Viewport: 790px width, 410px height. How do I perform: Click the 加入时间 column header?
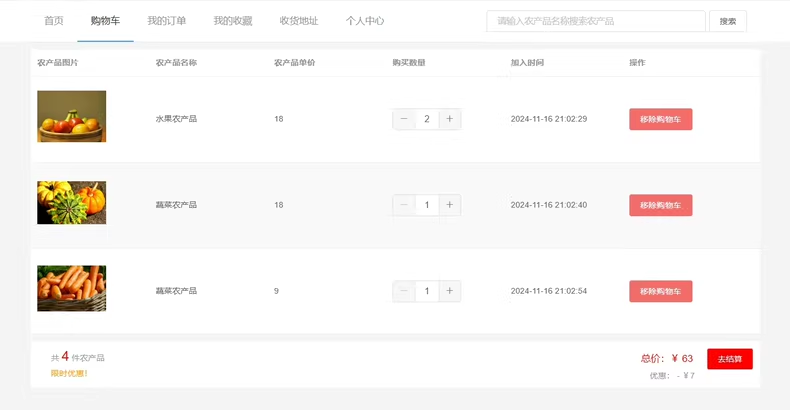pos(527,62)
